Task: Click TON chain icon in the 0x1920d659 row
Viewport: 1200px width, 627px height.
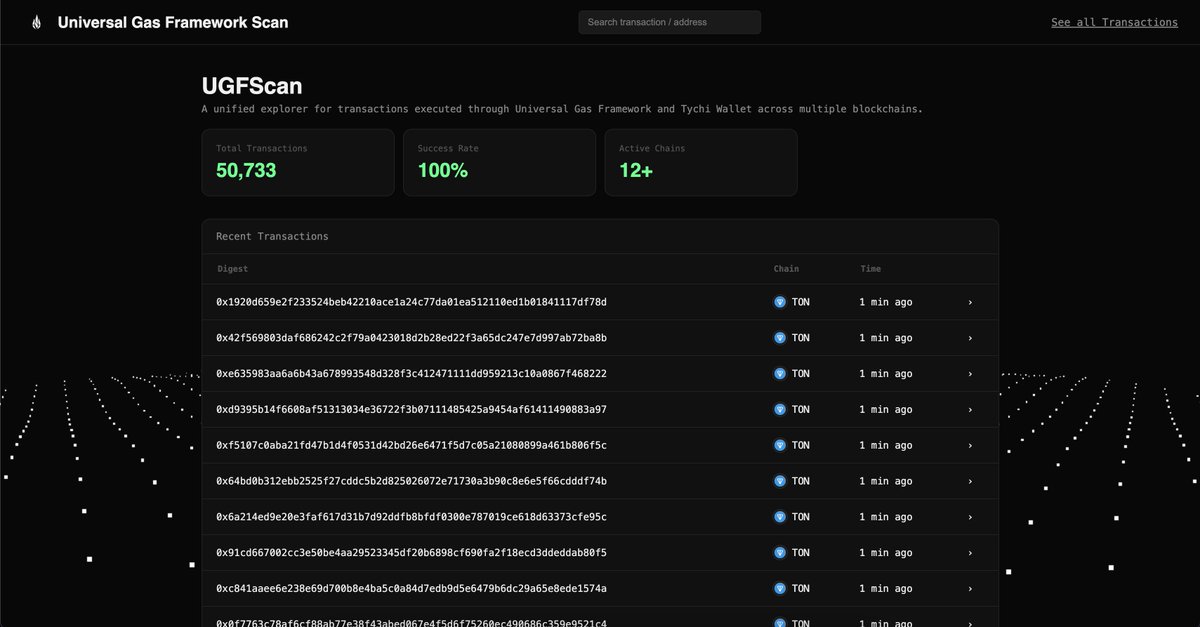Action: pos(780,302)
